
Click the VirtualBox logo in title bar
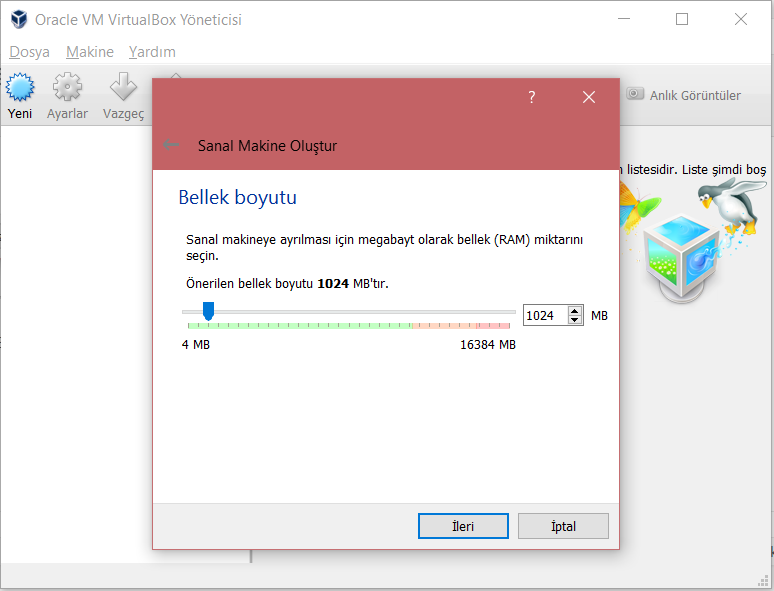(x=19, y=20)
